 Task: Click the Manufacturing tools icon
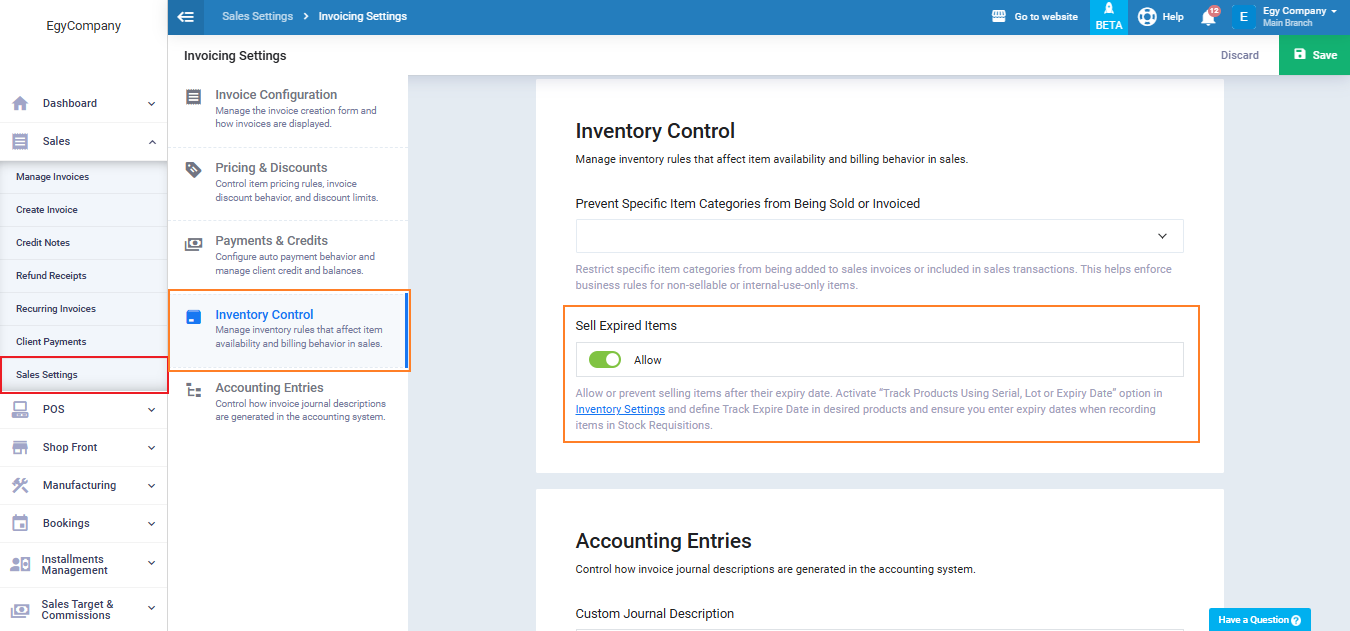[20, 485]
